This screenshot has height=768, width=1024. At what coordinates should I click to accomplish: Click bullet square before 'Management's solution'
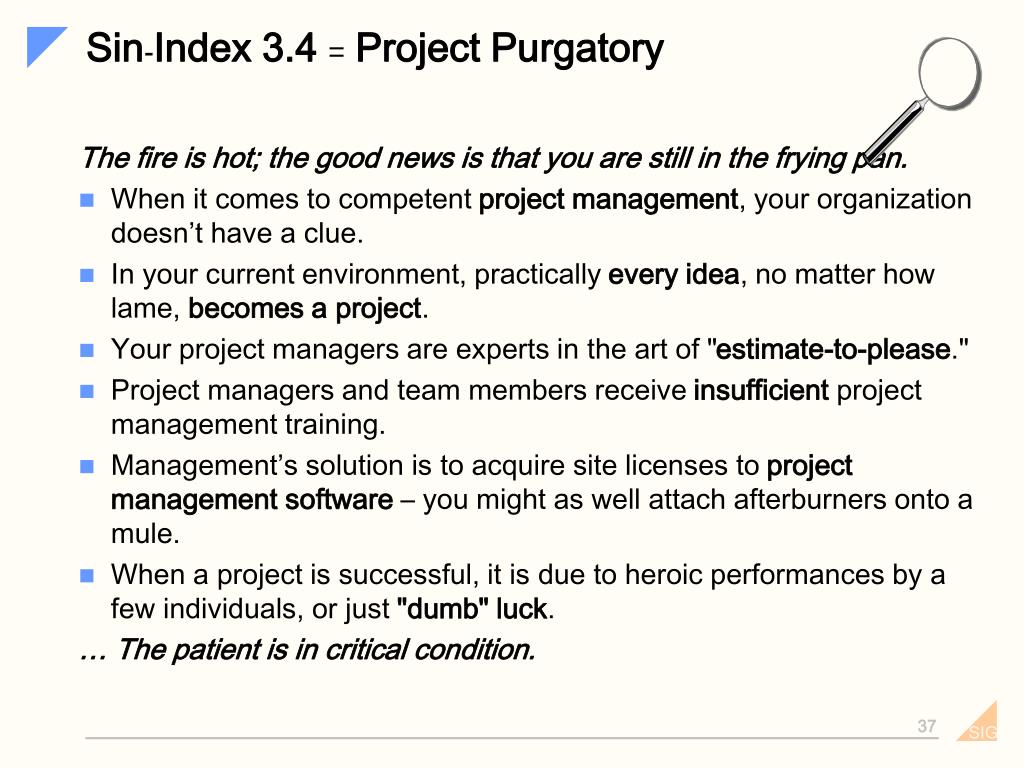(87, 466)
